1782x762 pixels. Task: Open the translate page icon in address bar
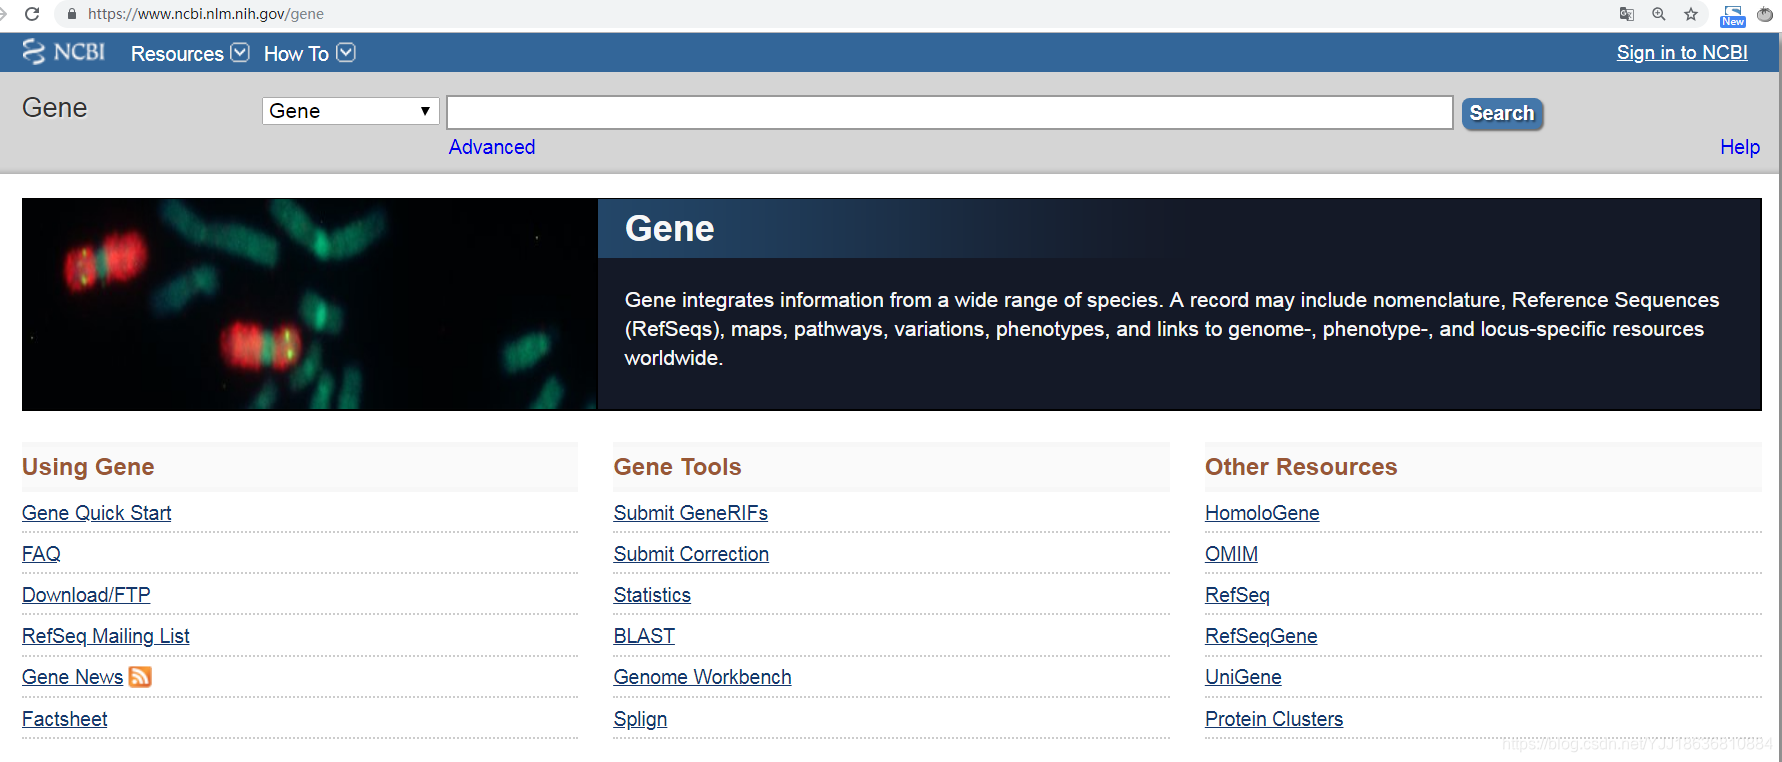1627,14
